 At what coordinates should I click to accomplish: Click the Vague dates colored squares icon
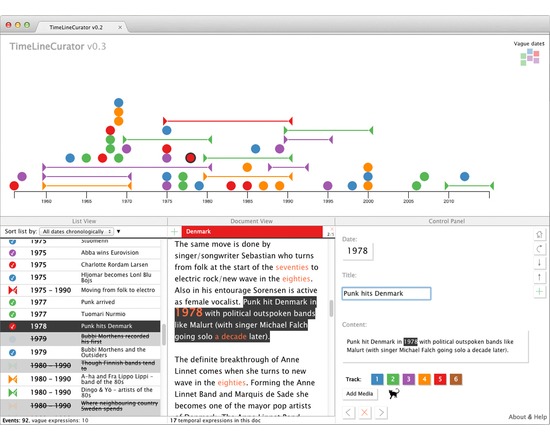pyautogui.click(x=530, y=57)
